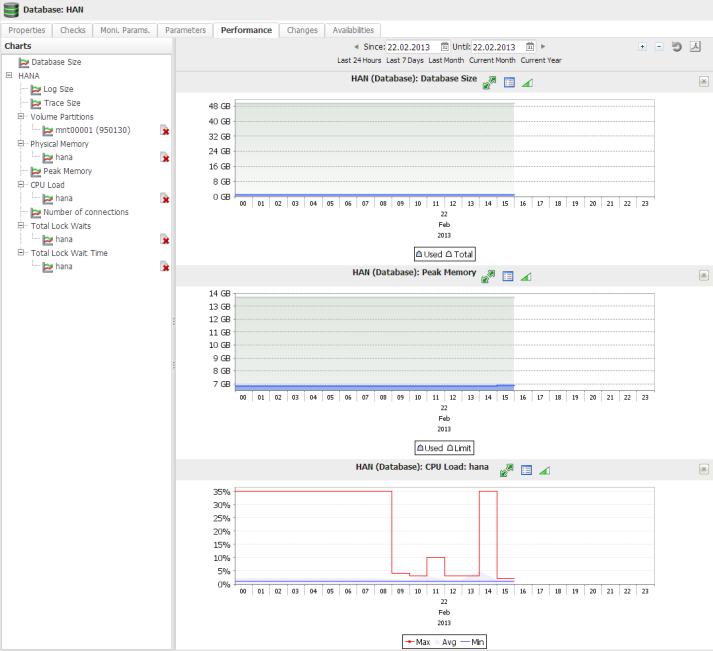Go to next date range arrow
713x651 pixels.
(542, 46)
